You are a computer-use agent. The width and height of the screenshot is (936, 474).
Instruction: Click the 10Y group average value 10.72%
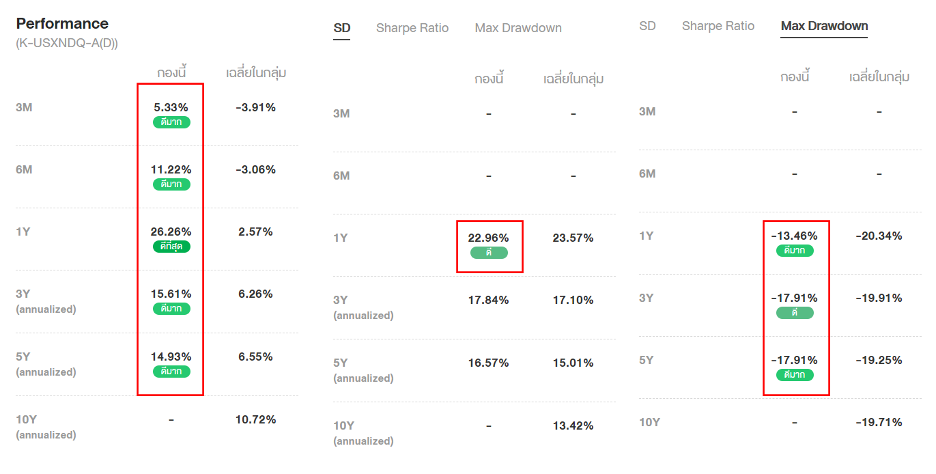(x=255, y=419)
